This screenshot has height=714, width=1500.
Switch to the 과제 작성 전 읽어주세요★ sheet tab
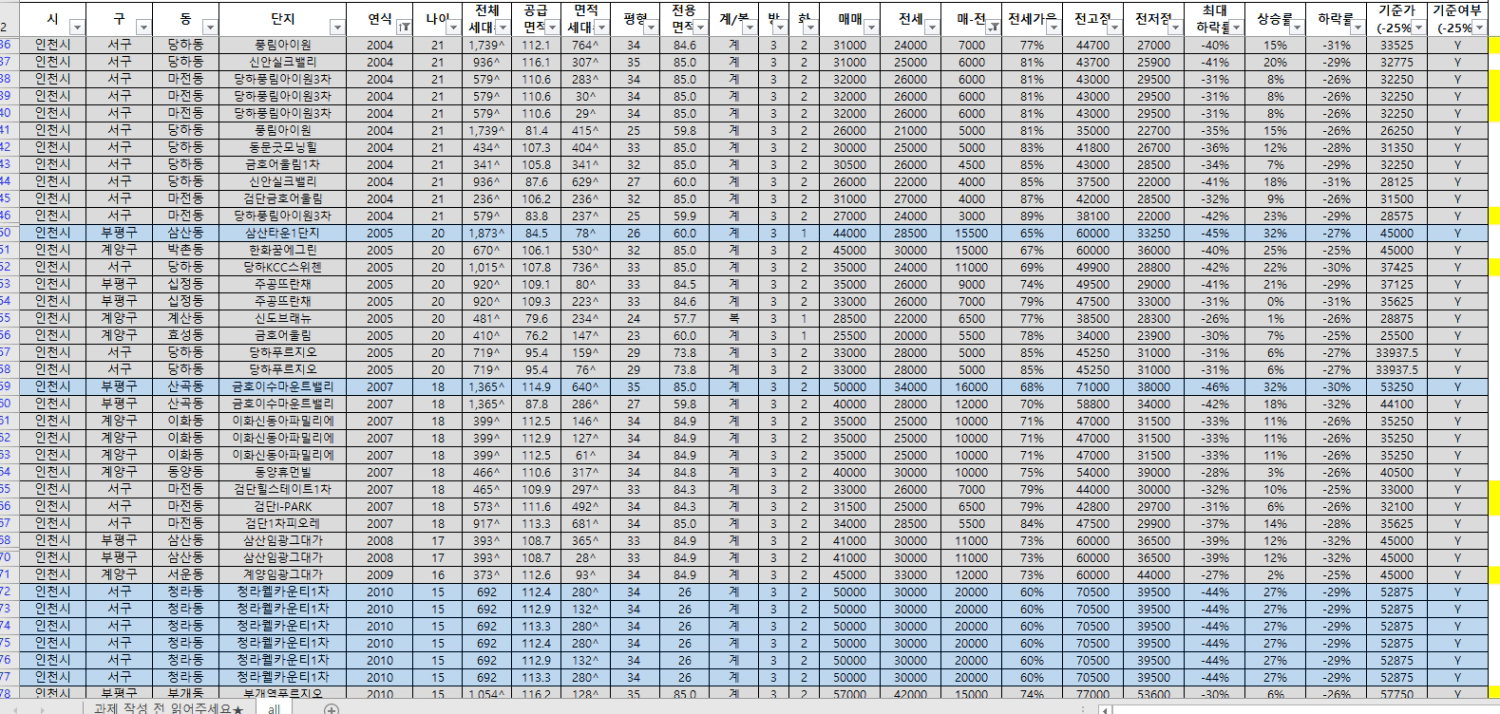coord(168,707)
